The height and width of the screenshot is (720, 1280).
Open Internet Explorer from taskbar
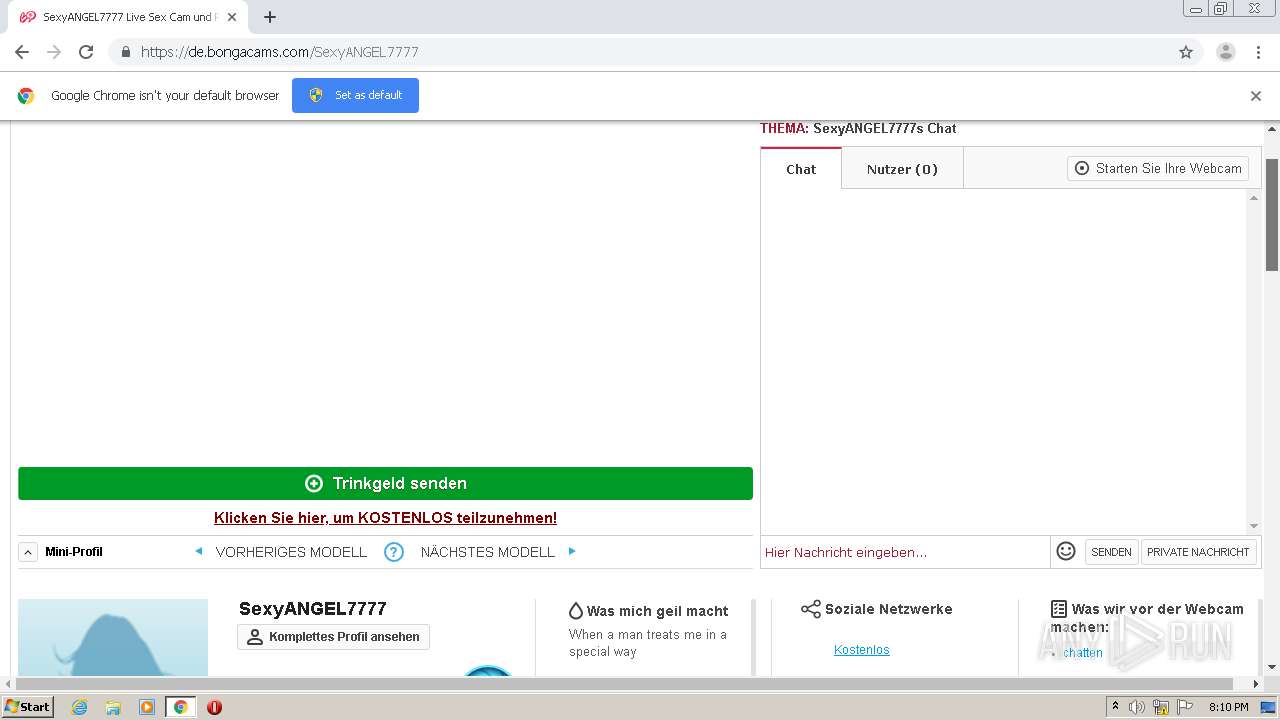click(80, 707)
